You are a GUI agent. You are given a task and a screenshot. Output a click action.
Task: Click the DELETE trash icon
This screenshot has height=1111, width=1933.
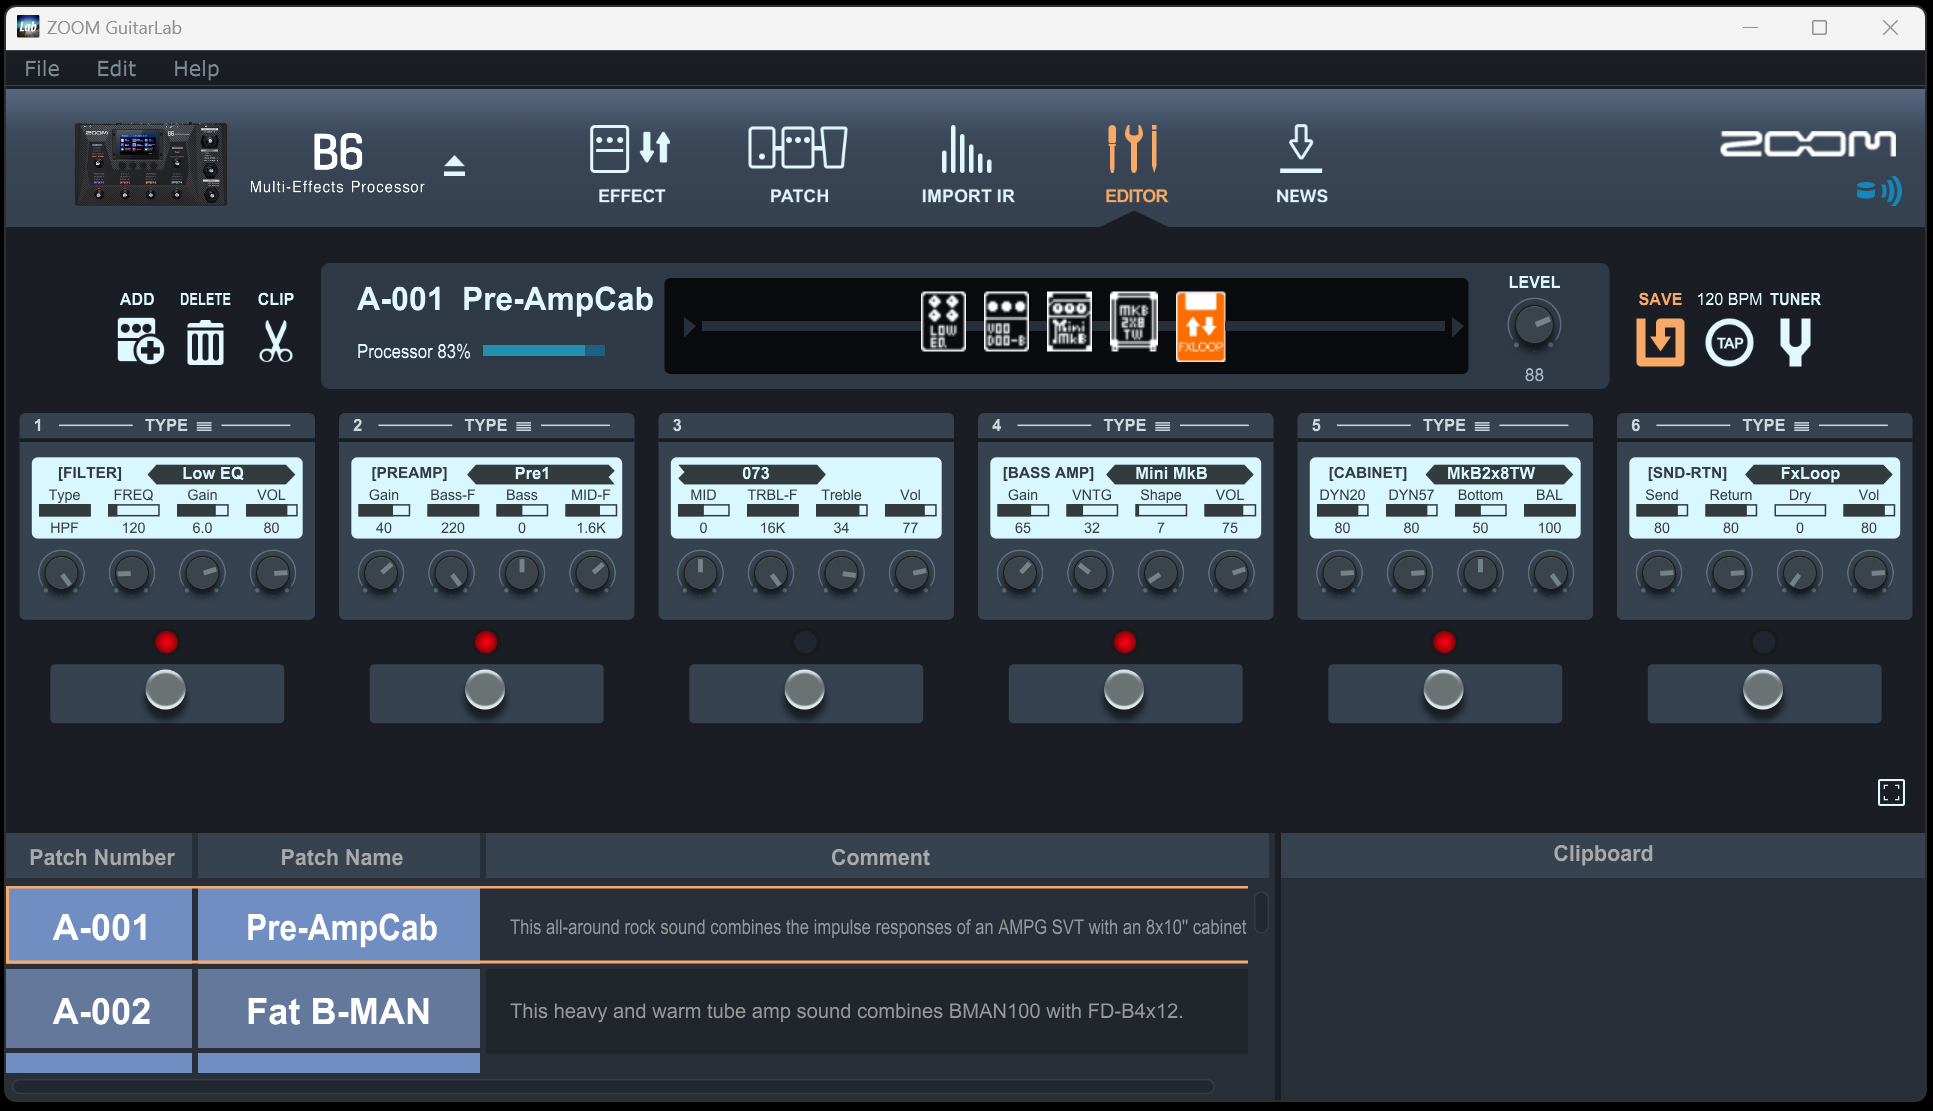tap(205, 342)
